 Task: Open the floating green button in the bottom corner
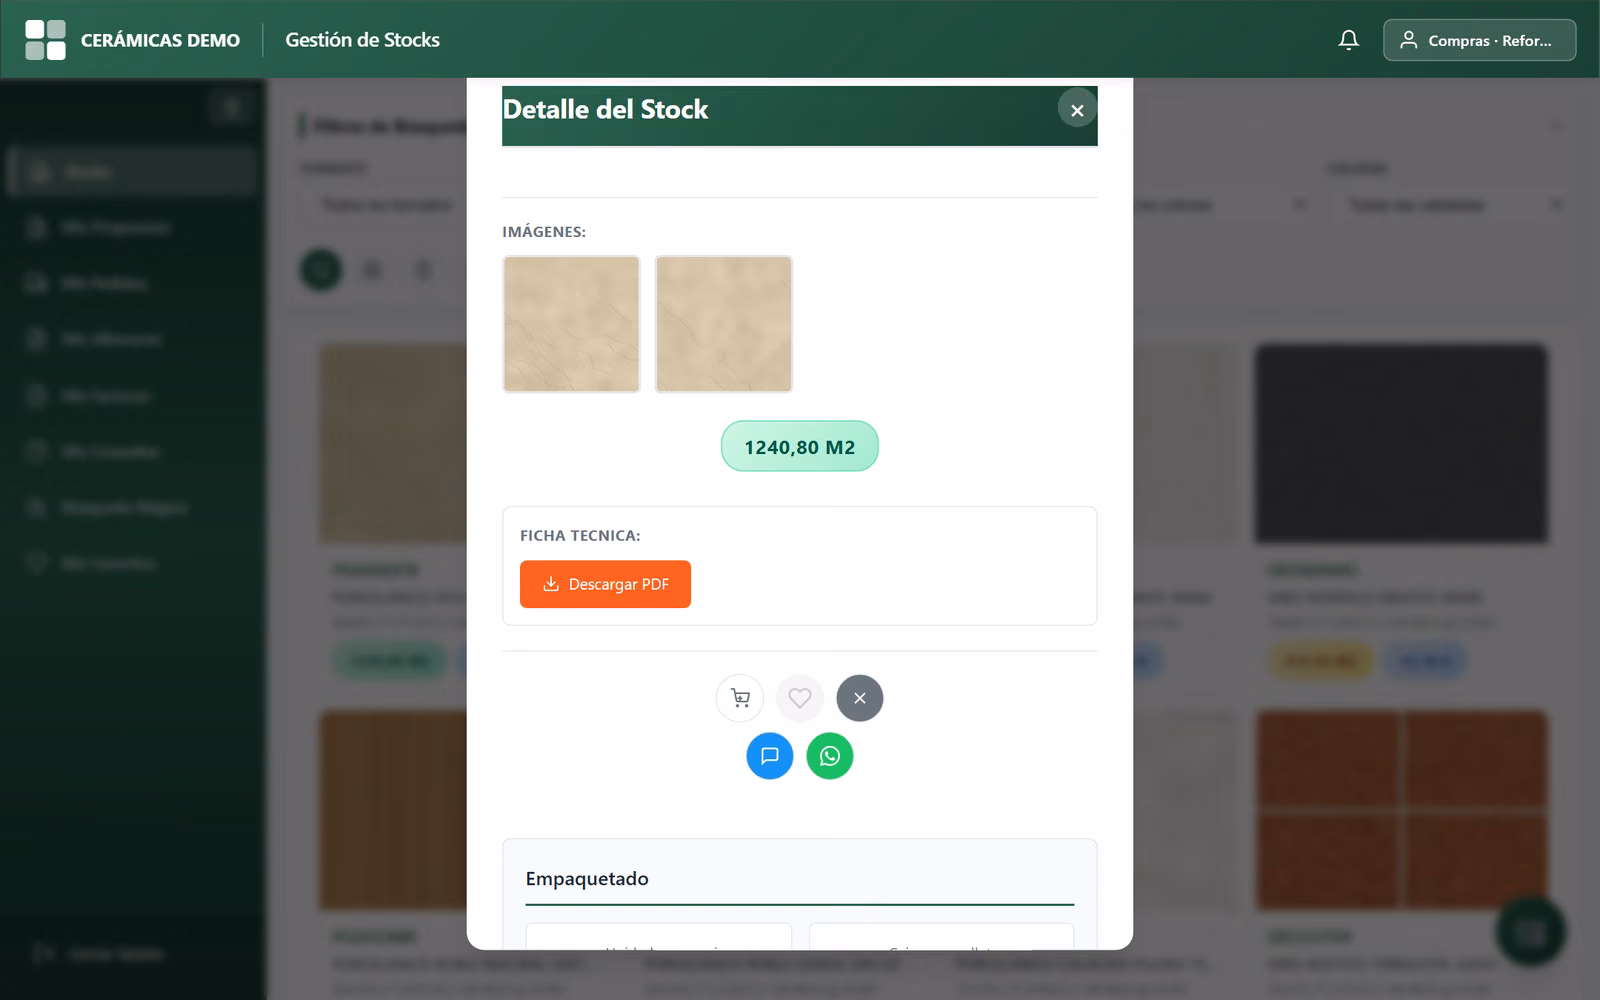(x=1530, y=932)
